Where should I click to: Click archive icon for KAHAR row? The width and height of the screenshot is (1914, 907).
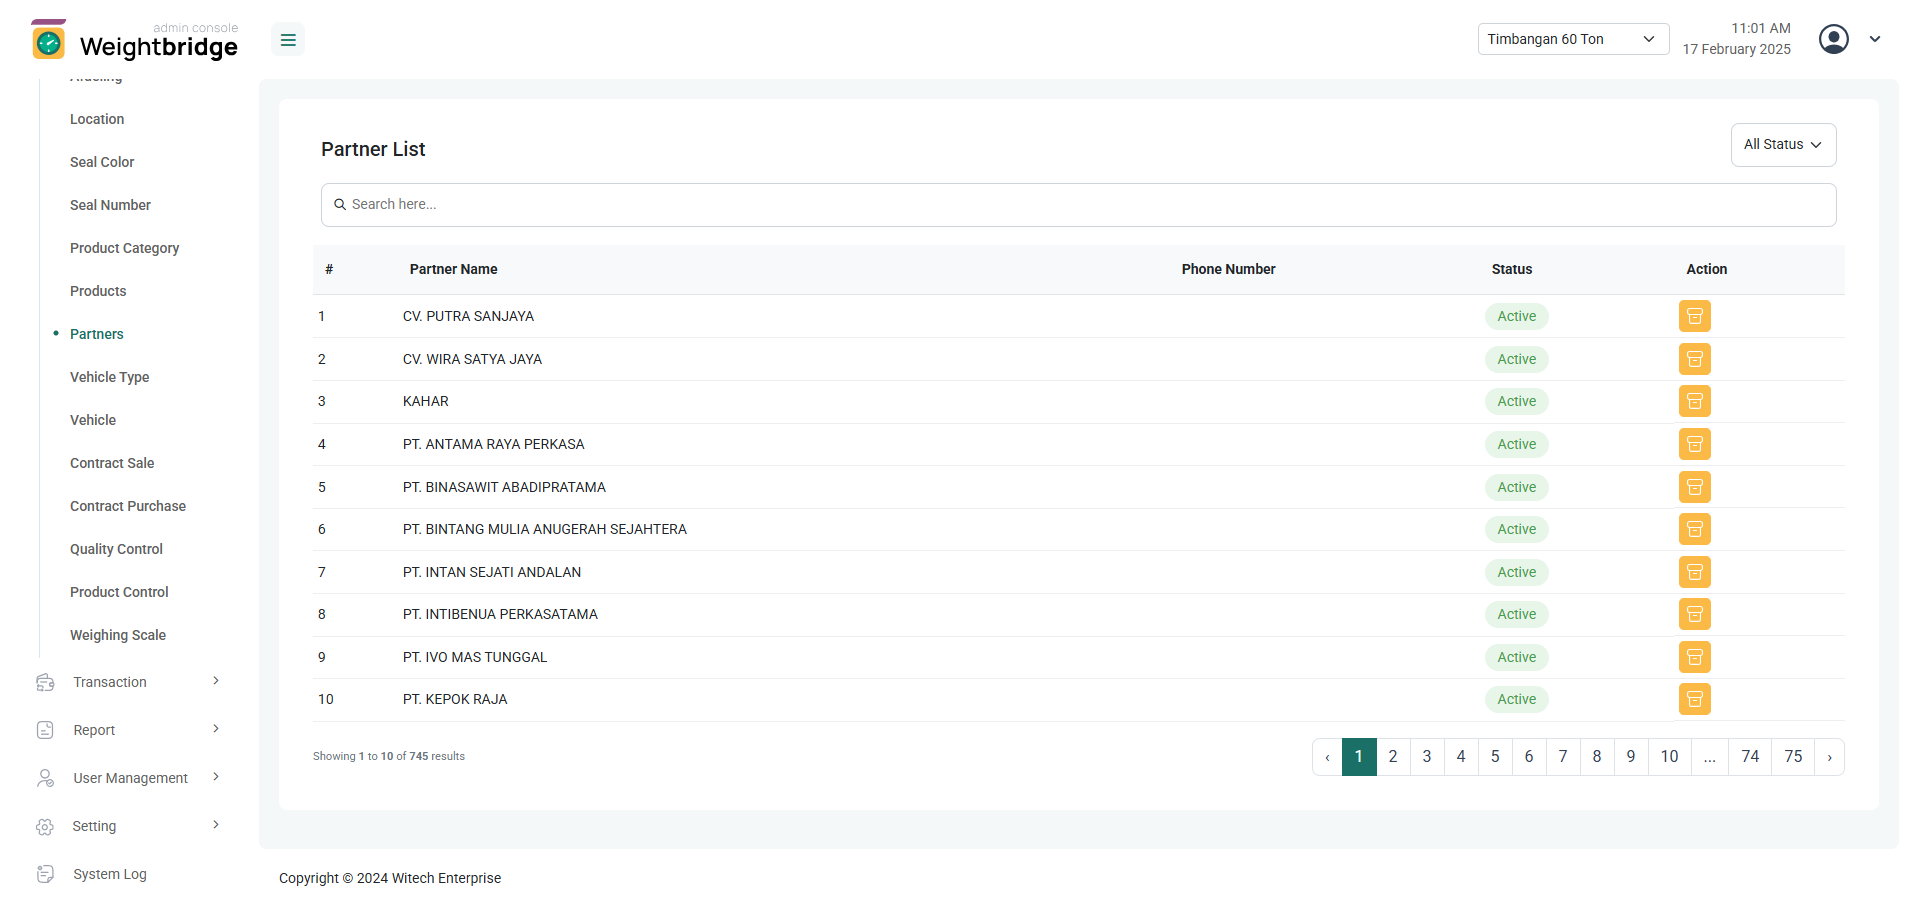[1694, 401]
